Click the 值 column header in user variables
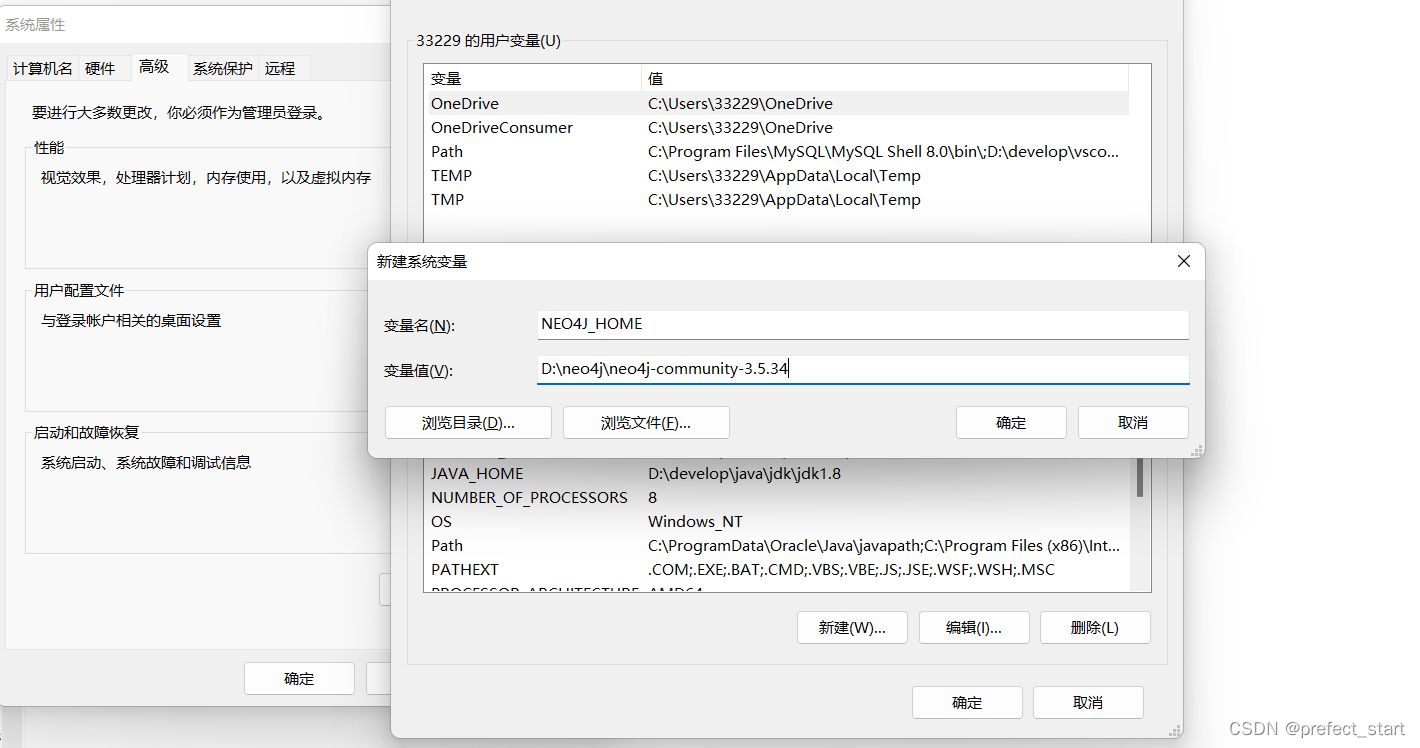Image resolution: width=1420 pixels, height=748 pixels. tap(885, 78)
